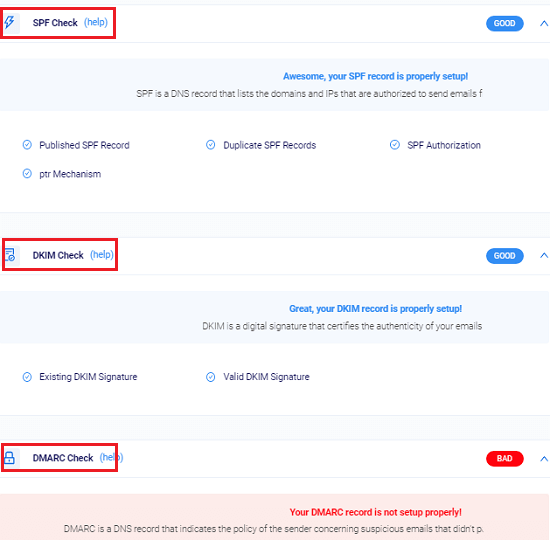Click the GOOD badge for DKIM Check
550x540 pixels.
(x=505, y=256)
